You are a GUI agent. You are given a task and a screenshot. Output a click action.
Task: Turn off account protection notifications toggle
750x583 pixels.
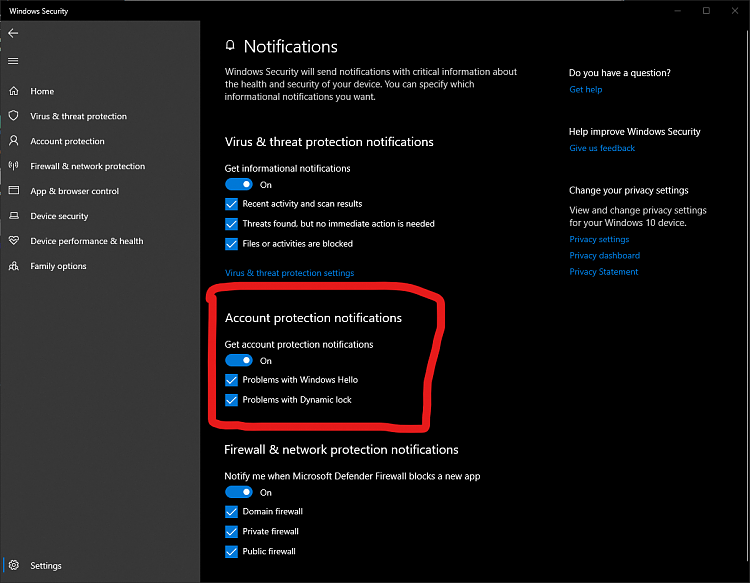pos(239,360)
